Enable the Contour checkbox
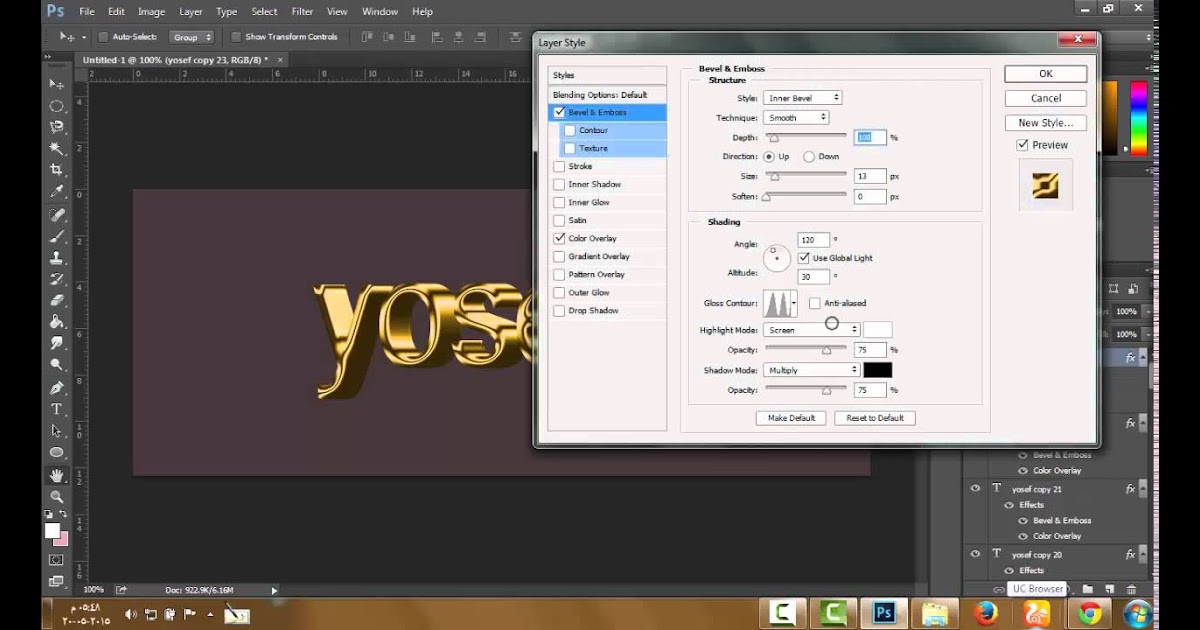This screenshot has width=1200, height=630. 570,130
